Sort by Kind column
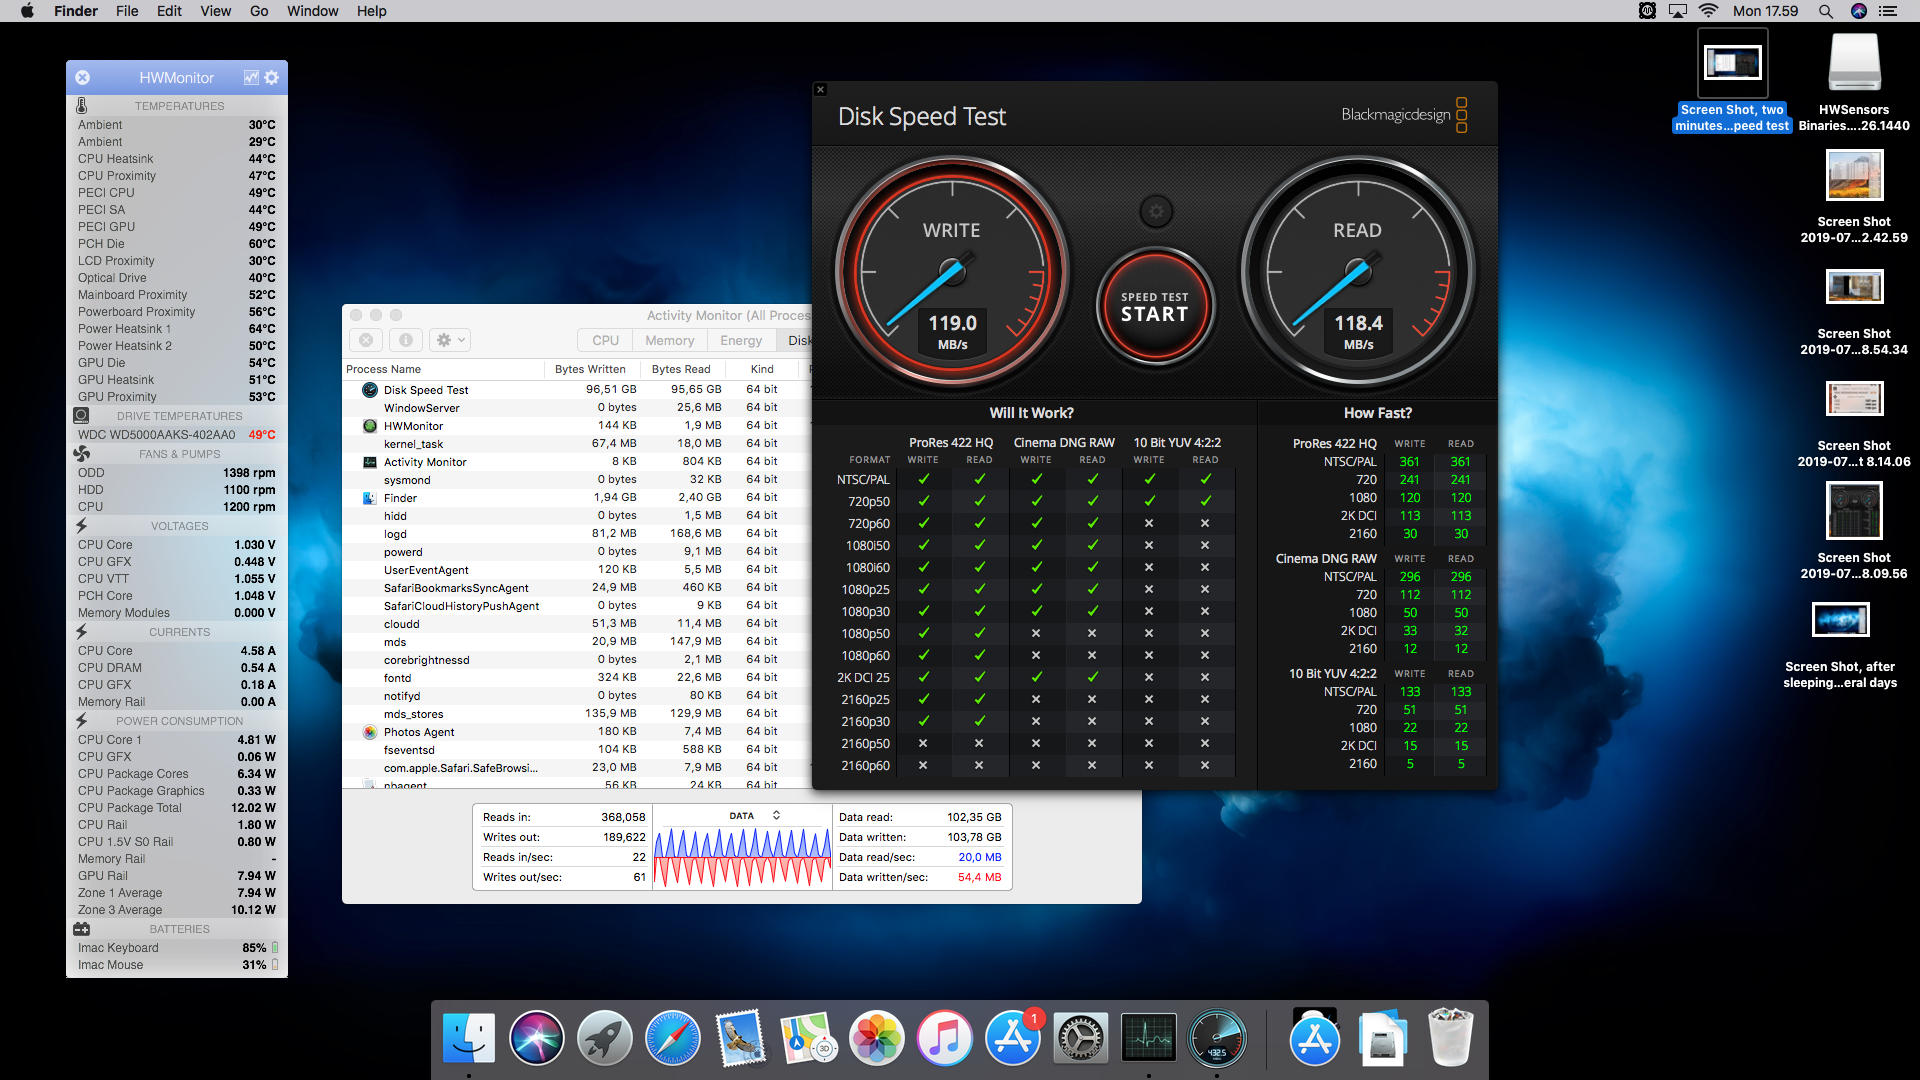Viewport: 1920px width, 1080px height. pos(762,369)
